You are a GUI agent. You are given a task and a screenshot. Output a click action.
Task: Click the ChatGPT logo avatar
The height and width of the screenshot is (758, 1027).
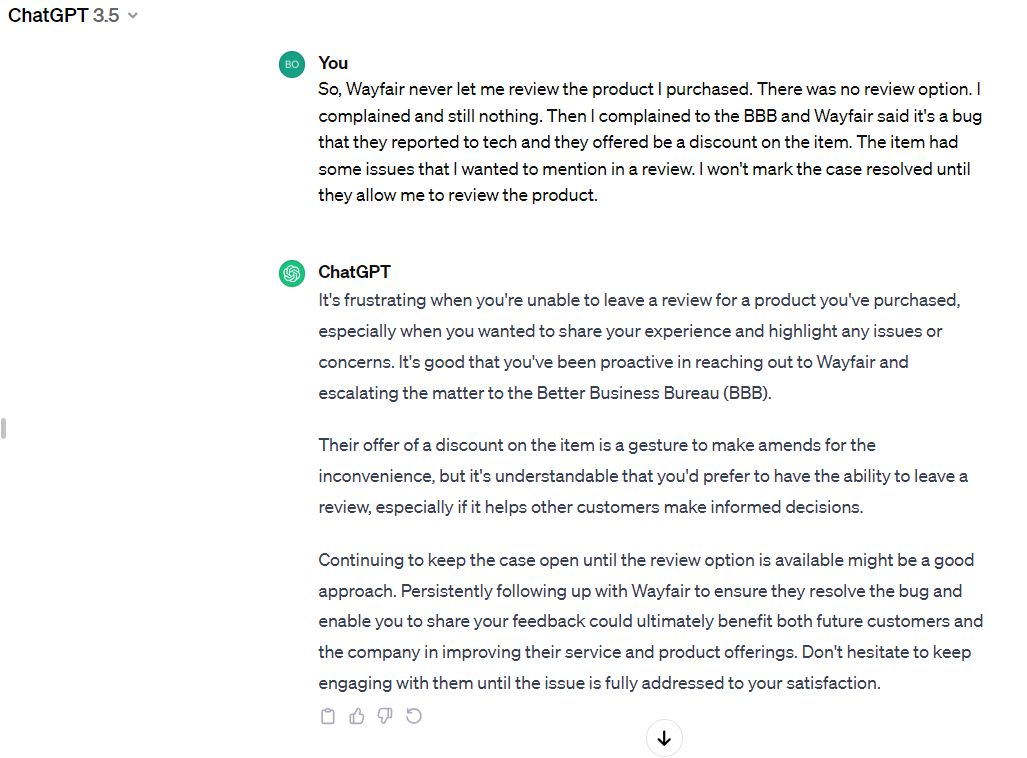[292, 273]
